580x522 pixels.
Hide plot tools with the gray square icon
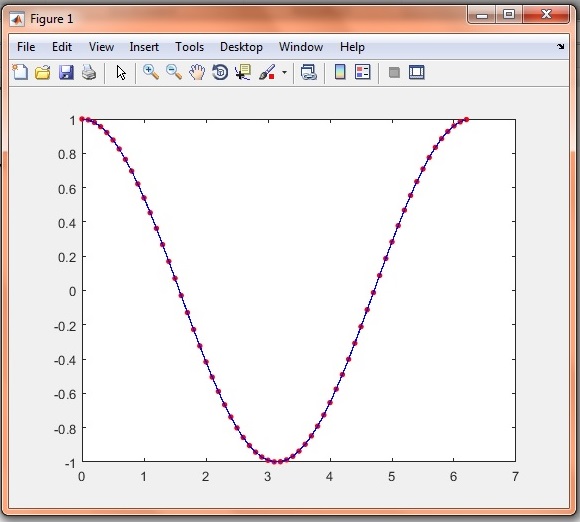coord(394,73)
